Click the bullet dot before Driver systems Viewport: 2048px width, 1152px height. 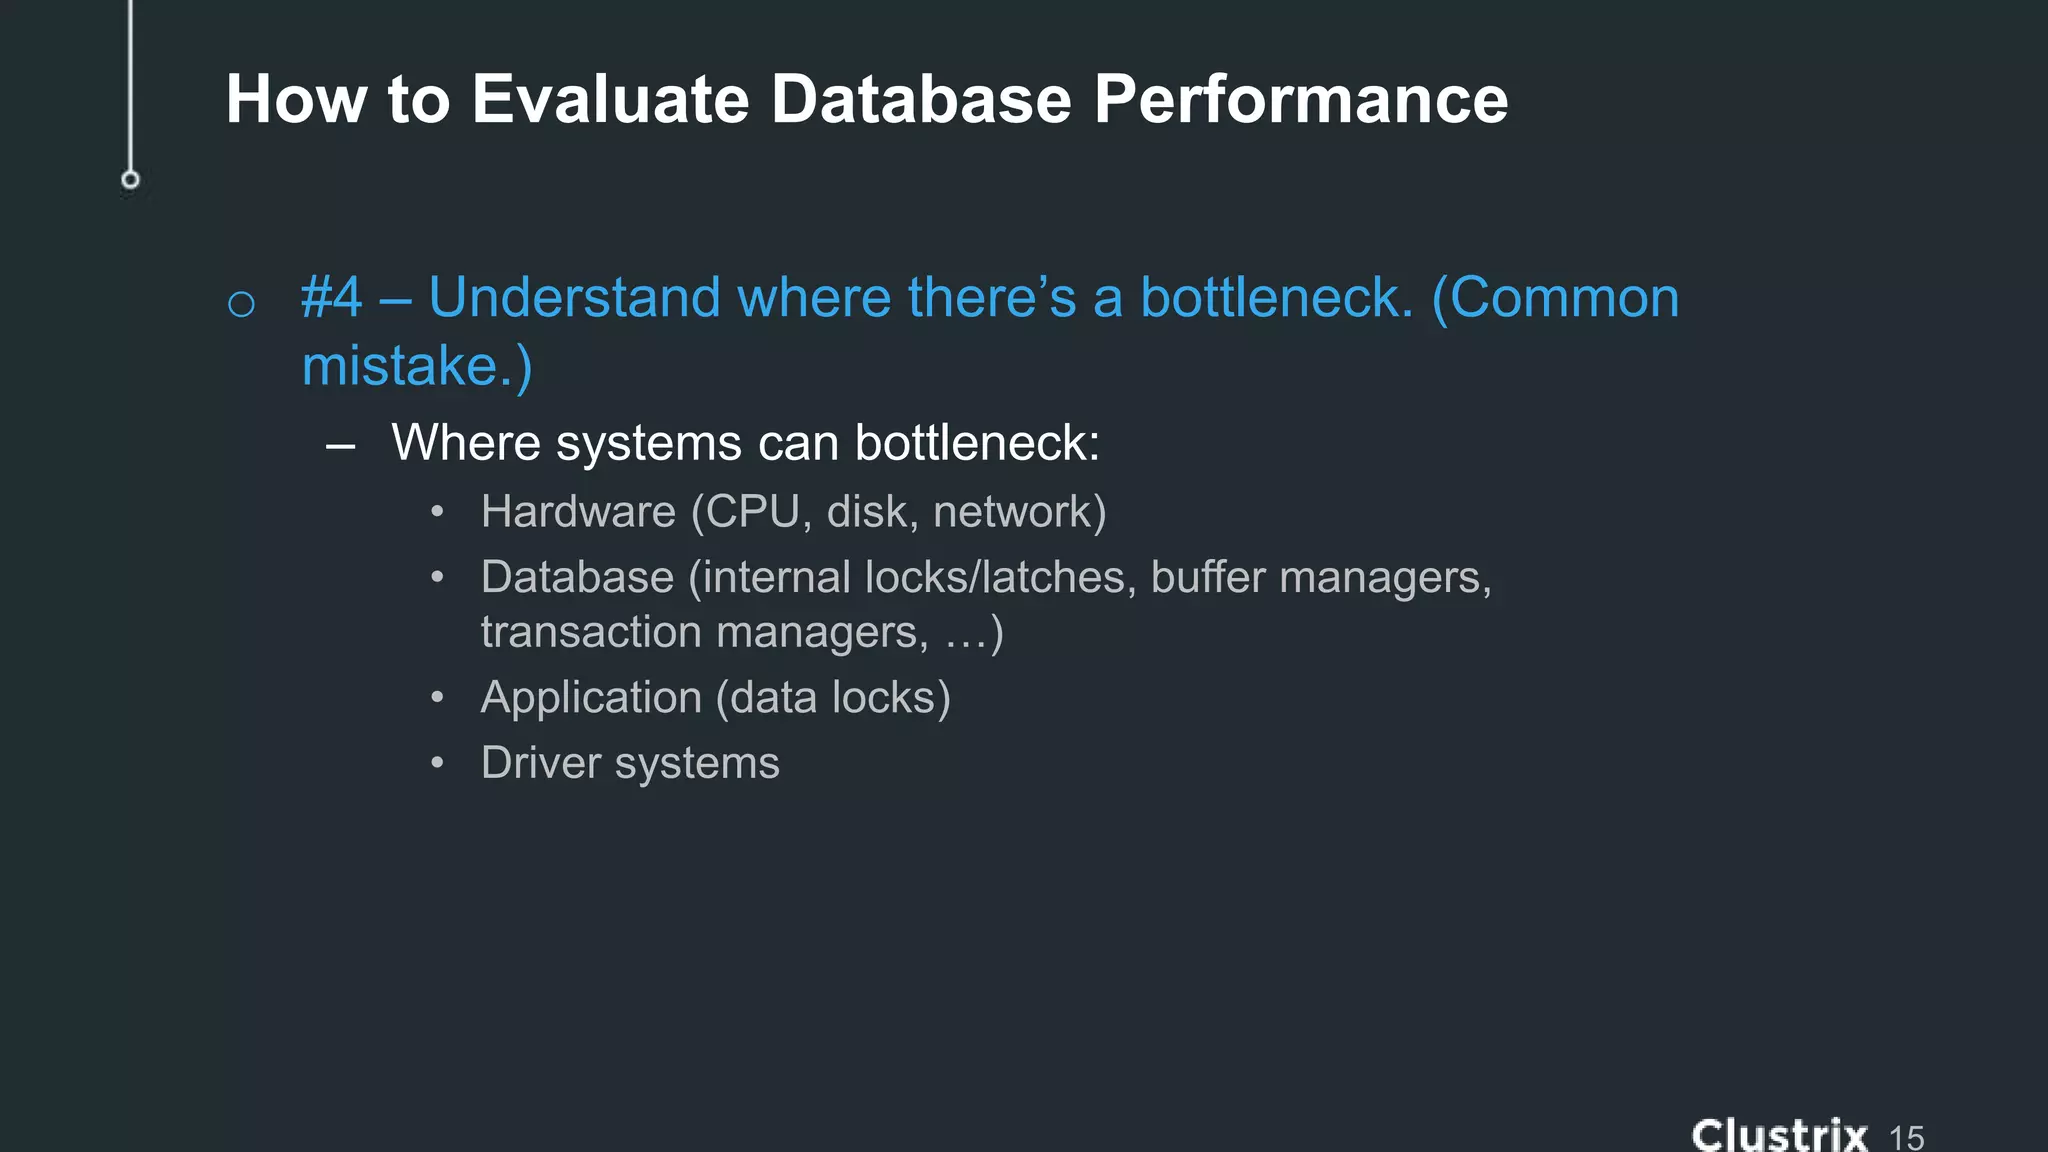click(x=437, y=763)
